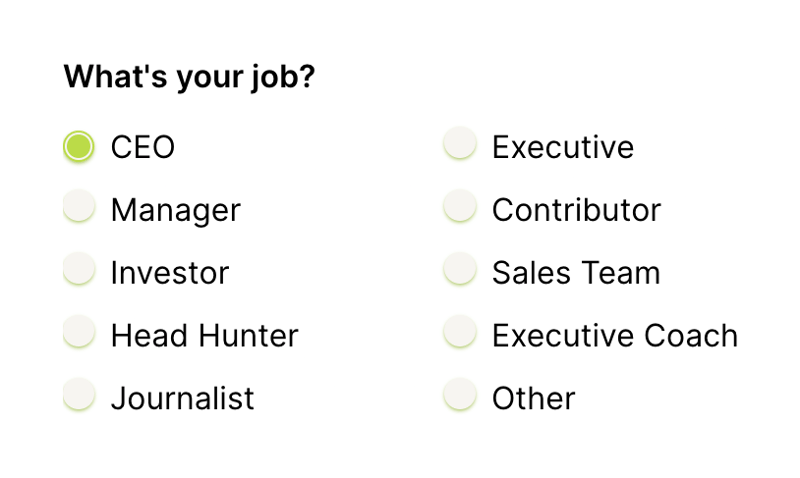Click the Journalist option text

tap(182, 398)
